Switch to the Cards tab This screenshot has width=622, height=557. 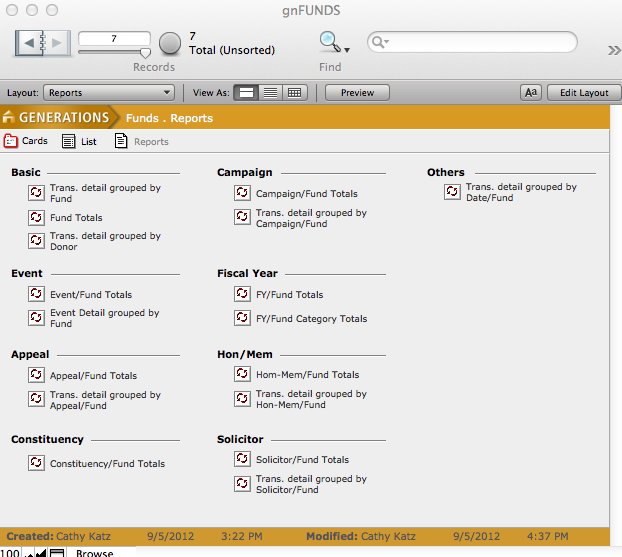[x=26, y=142]
